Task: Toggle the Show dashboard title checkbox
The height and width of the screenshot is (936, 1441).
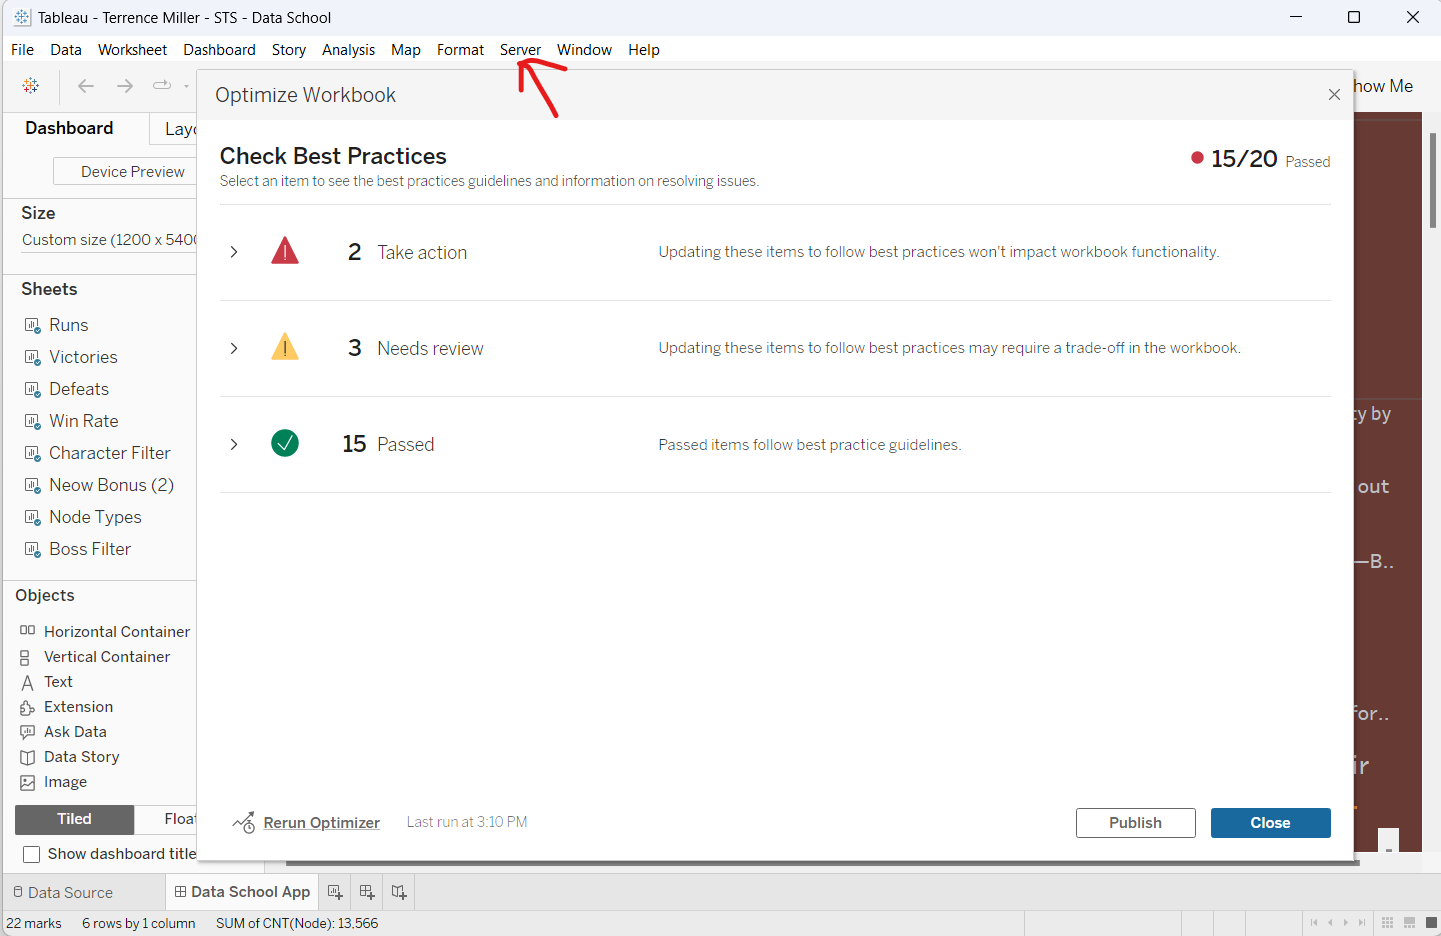Action: click(32, 854)
